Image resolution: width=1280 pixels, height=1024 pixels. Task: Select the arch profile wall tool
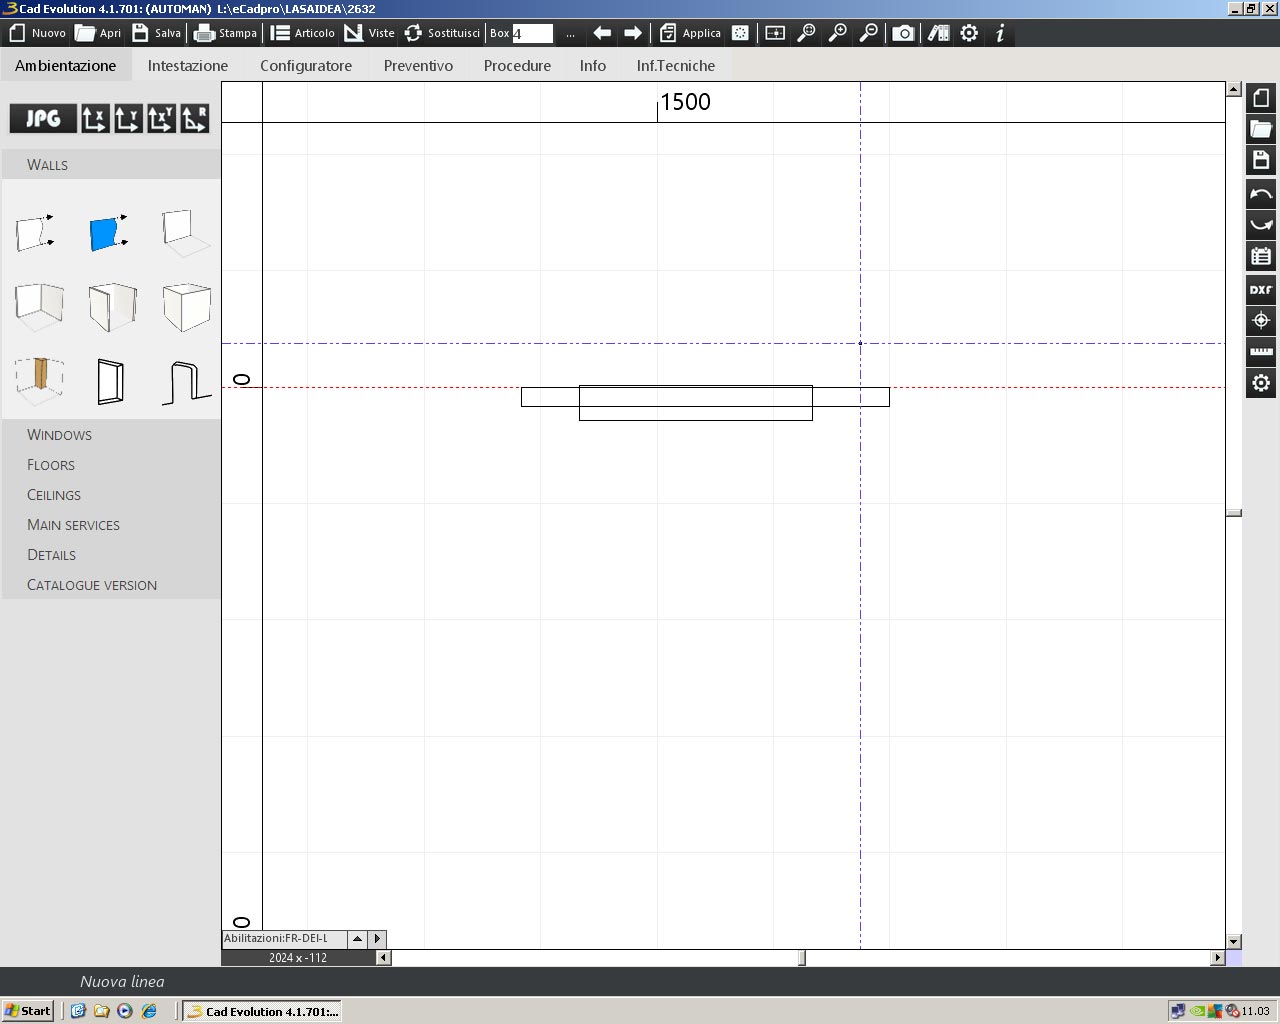pyautogui.click(x=186, y=382)
